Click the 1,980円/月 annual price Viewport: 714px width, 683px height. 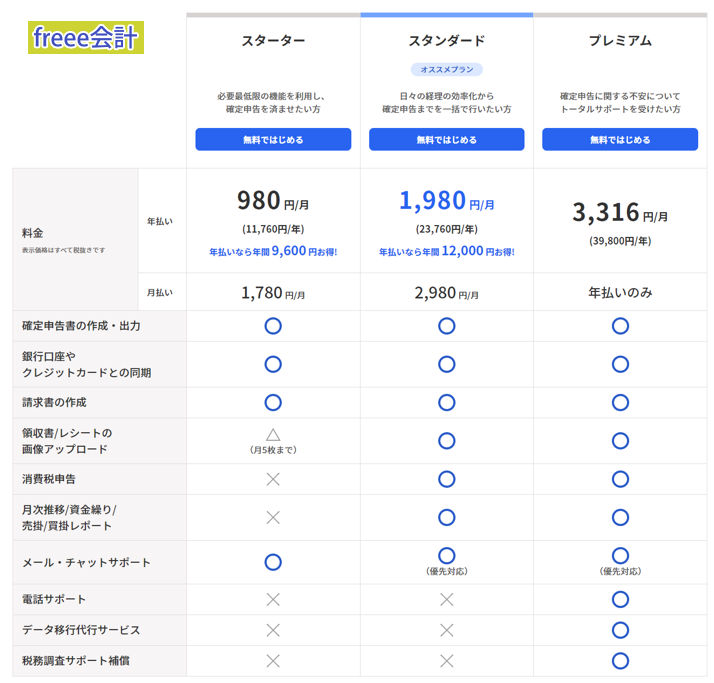click(x=447, y=201)
